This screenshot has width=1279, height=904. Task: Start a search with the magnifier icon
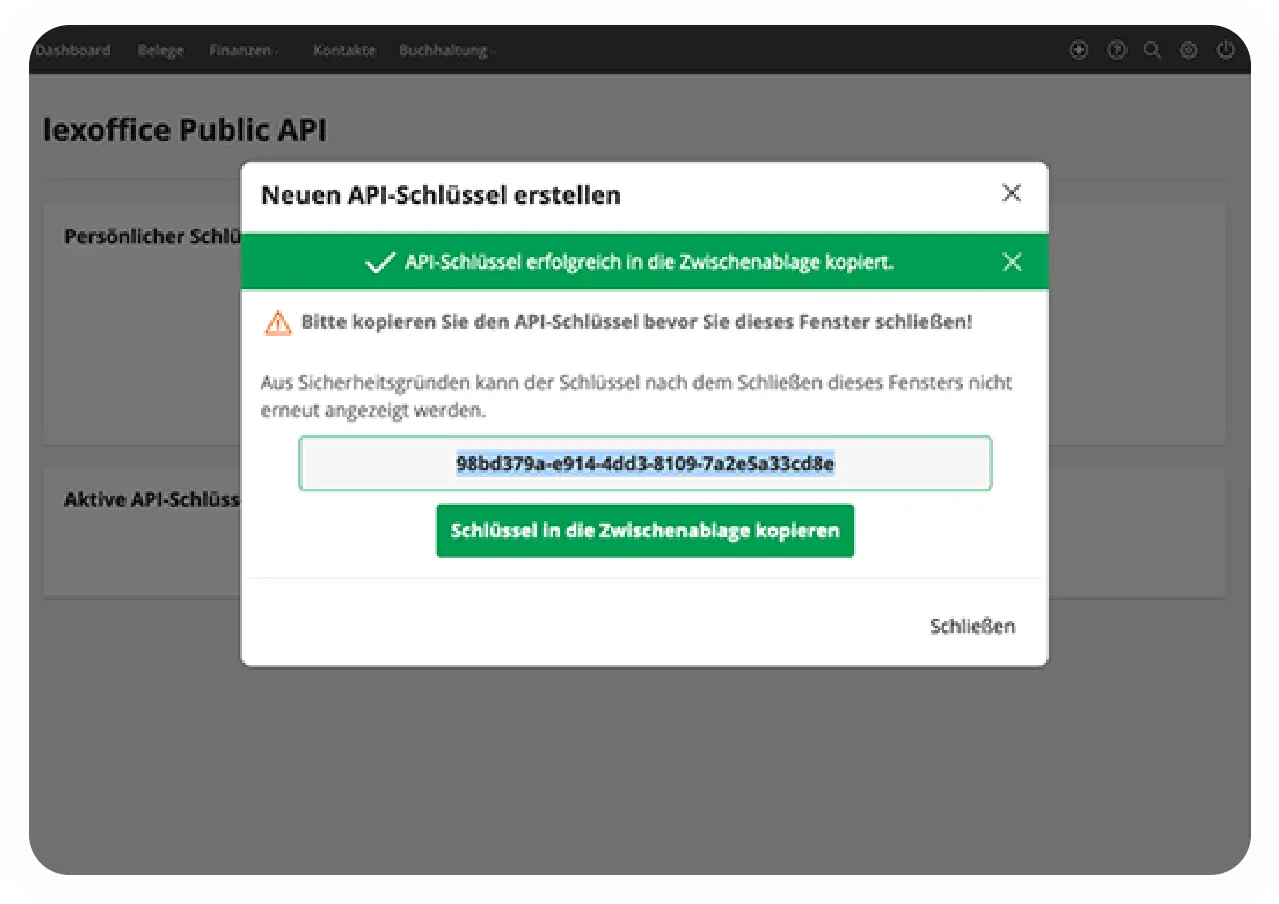1152,50
